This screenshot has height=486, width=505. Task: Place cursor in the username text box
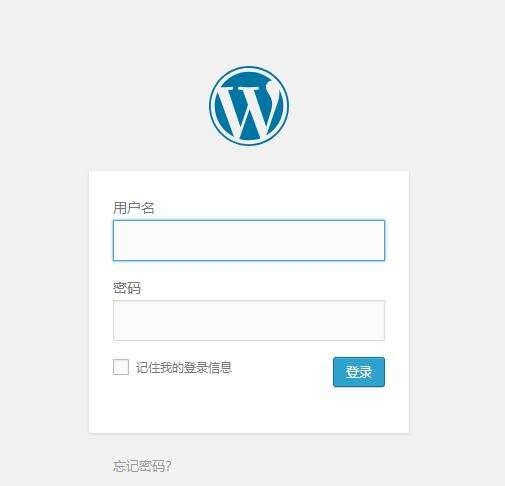point(249,240)
